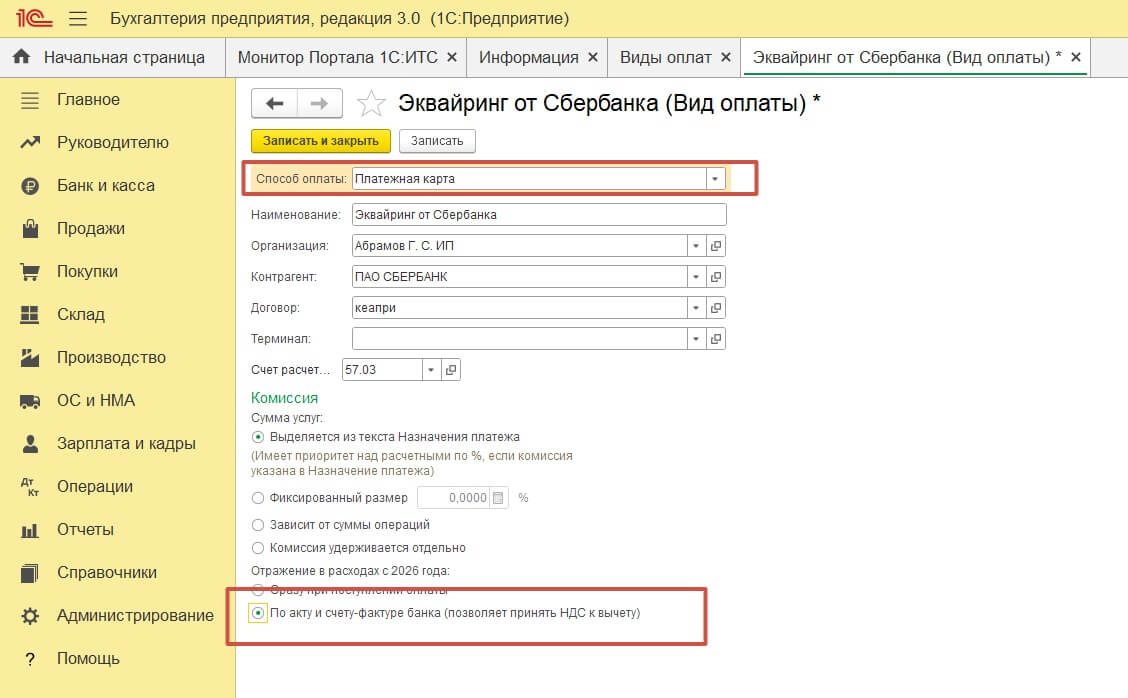
Task: Click the Банк и касса ruble icon
Action: click(29, 186)
